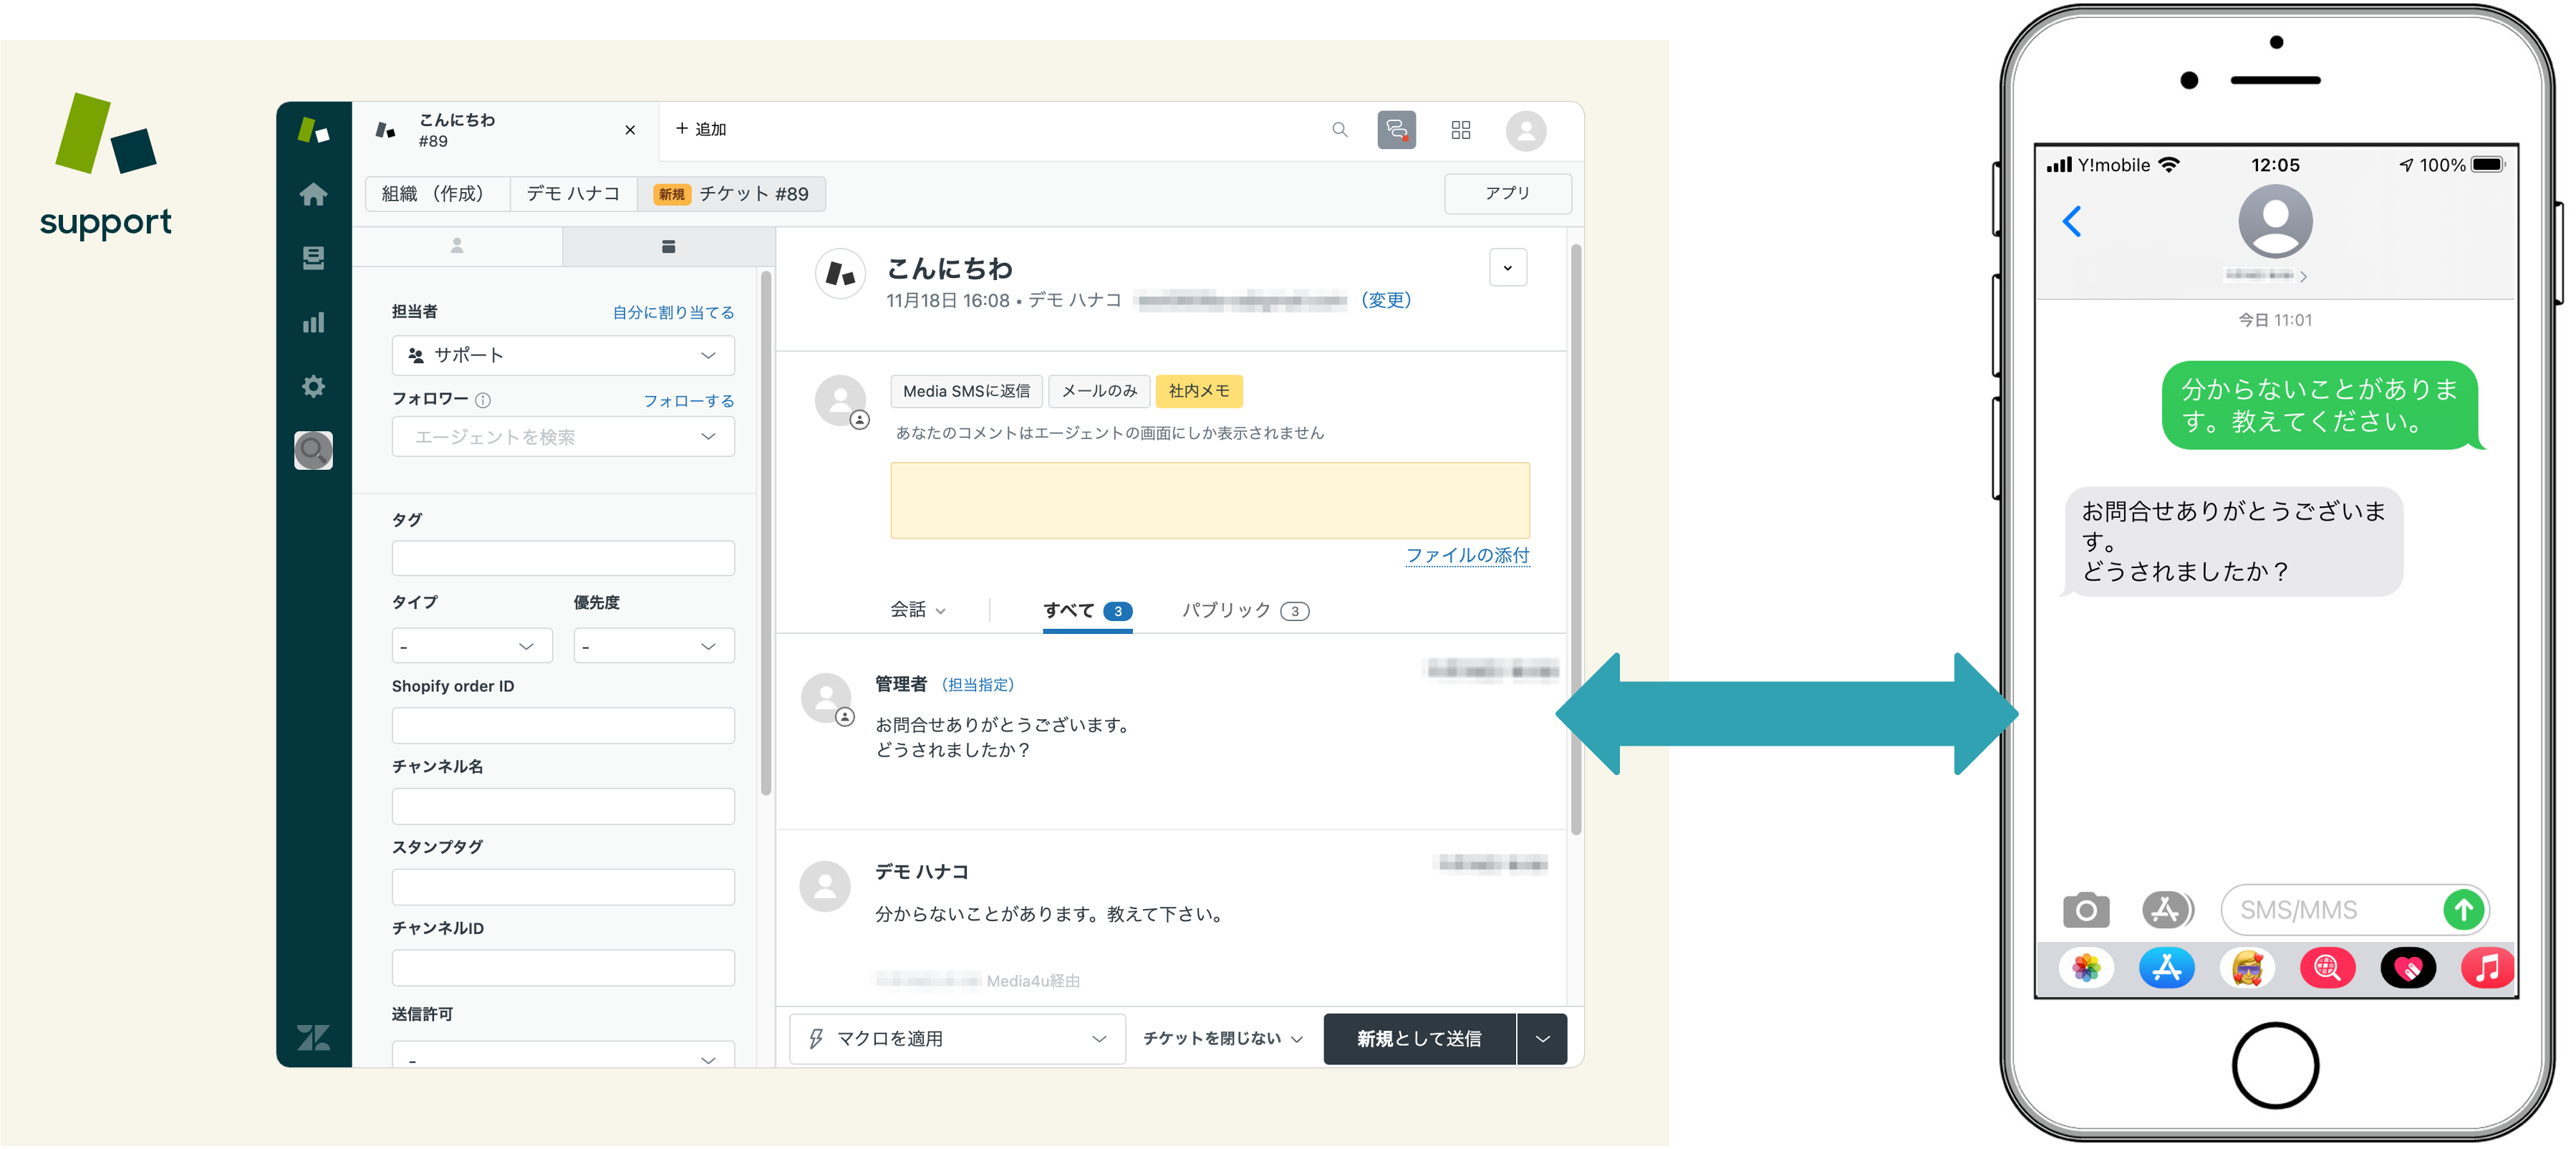Screen dimensions: 2576x1149
Task: Click the チャンネルID input field
Action: [x=563, y=968]
